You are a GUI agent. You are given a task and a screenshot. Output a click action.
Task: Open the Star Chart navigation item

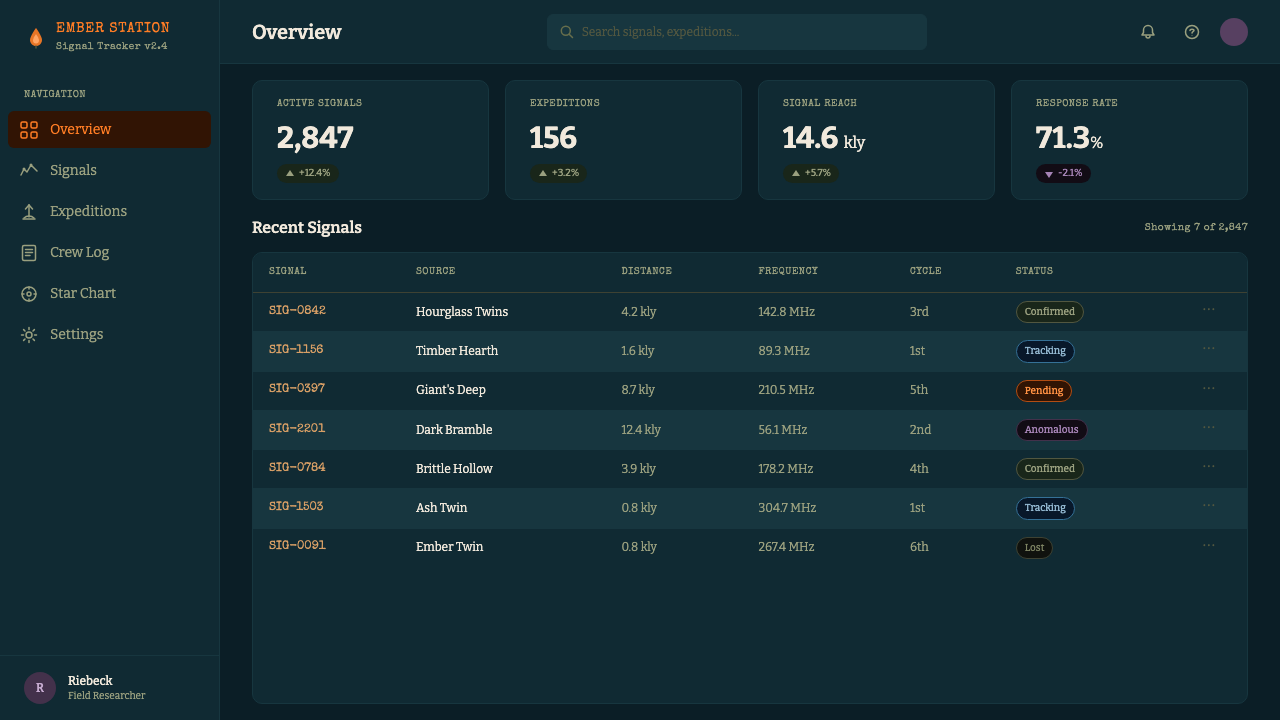click(x=110, y=294)
